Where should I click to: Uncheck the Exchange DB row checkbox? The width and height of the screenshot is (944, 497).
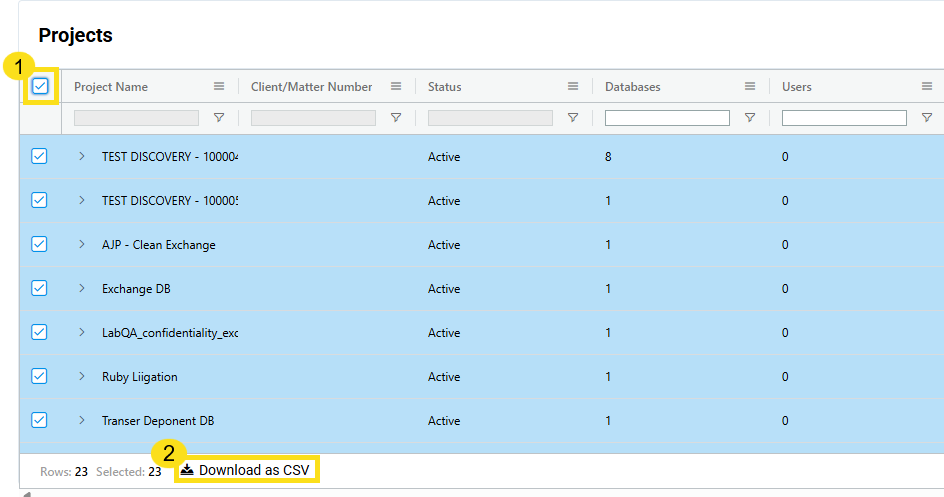tap(39, 288)
